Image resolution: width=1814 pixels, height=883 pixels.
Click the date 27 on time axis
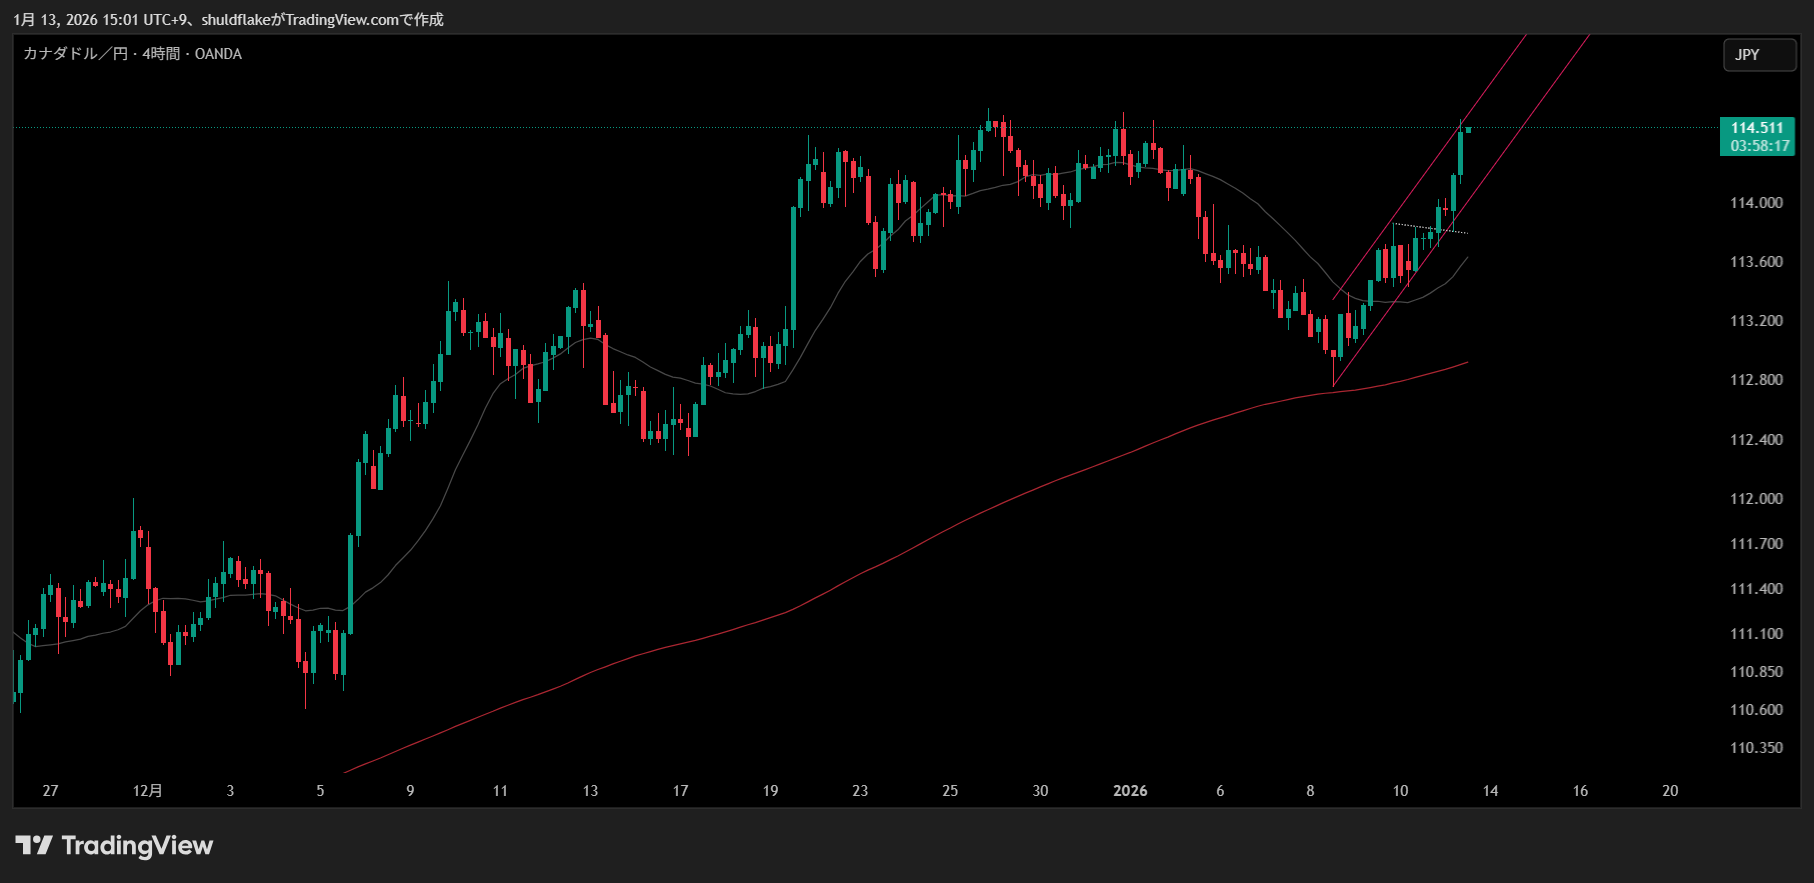click(x=50, y=791)
